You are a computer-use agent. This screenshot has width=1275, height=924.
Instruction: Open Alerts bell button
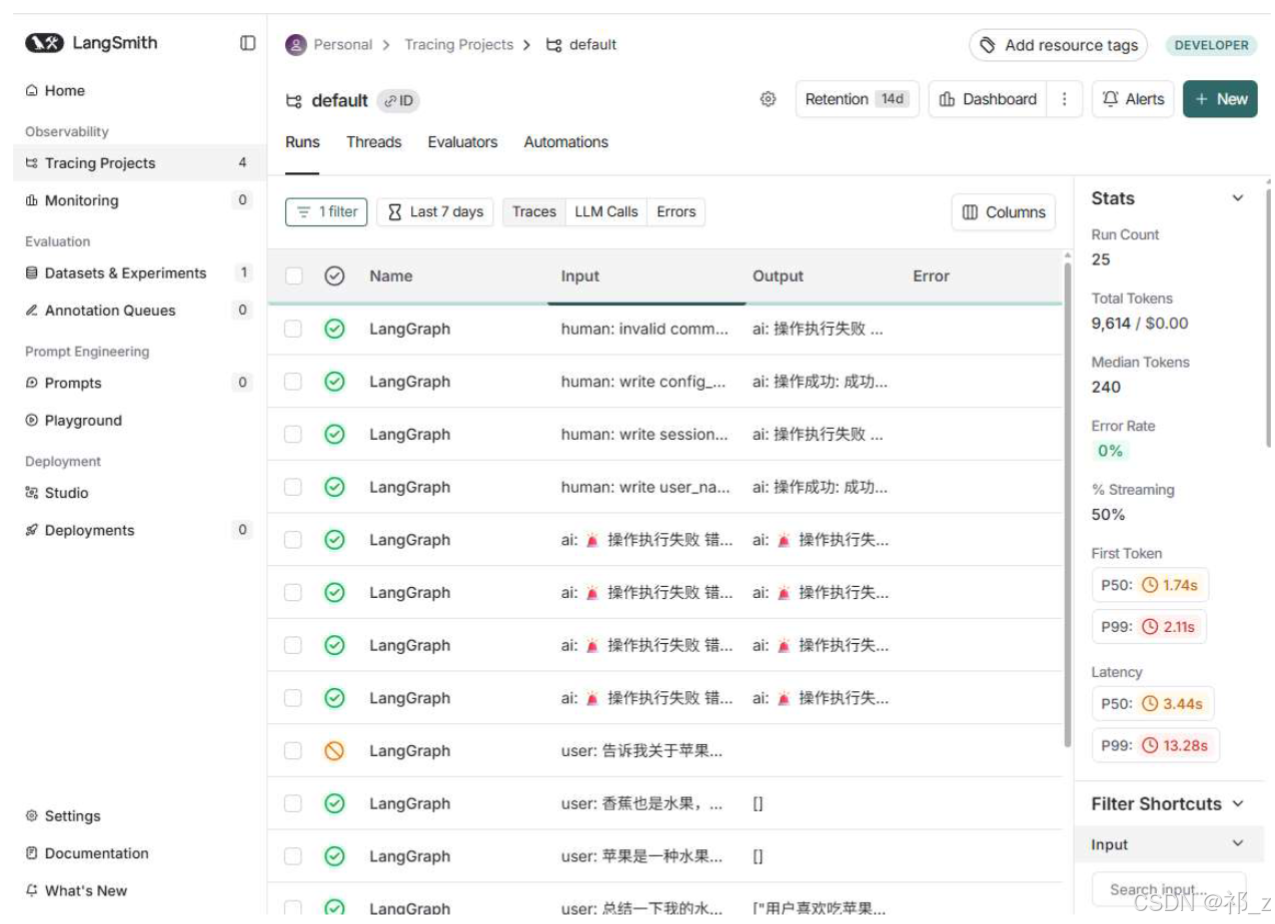coord(1133,99)
